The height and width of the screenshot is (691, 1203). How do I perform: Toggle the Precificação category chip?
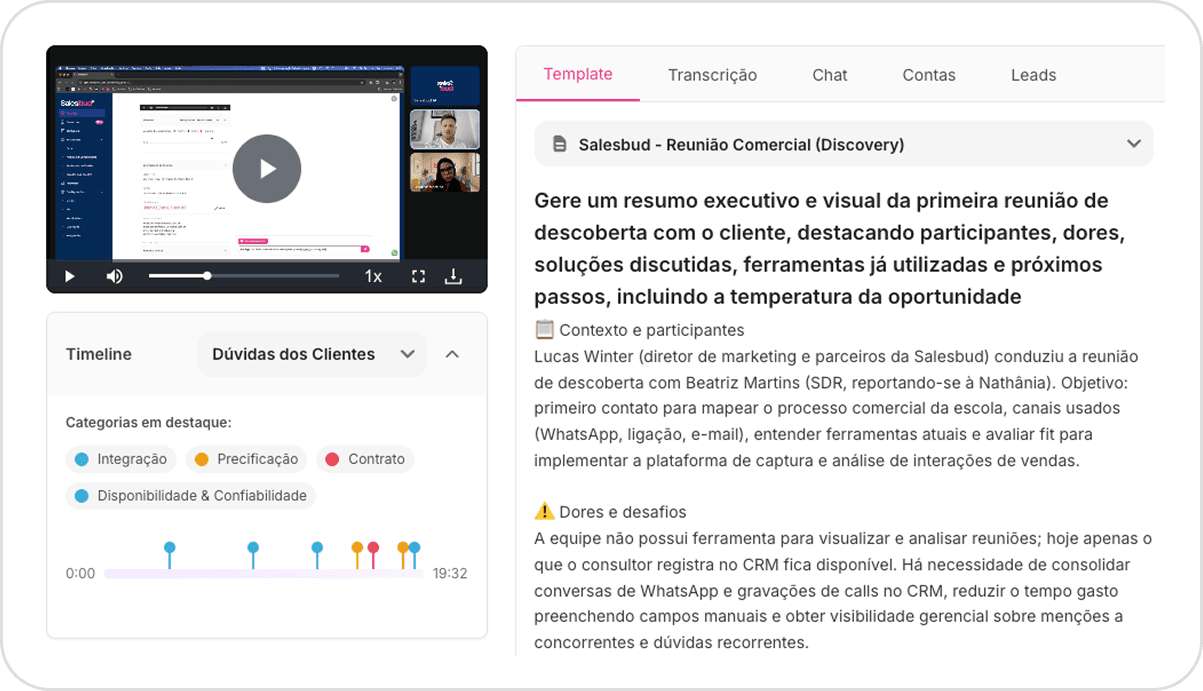click(x=247, y=459)
